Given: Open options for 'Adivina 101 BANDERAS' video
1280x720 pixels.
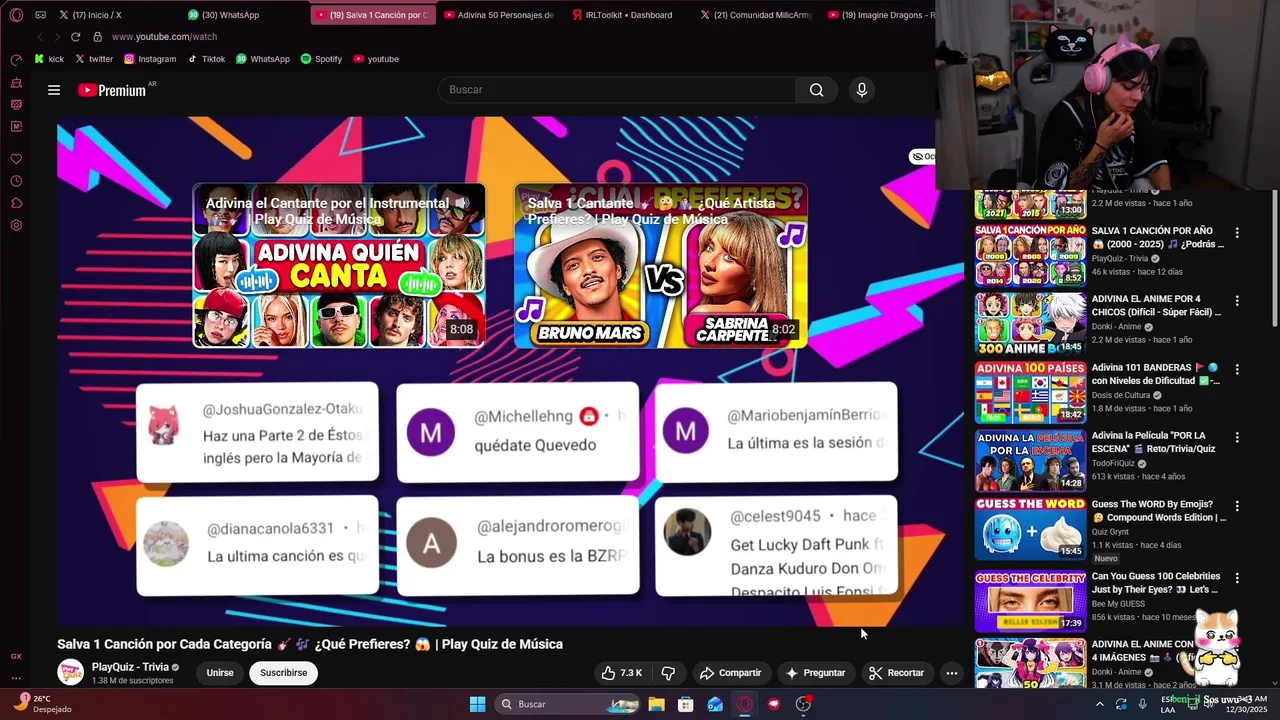Looking at the screenshot, I should pos(1237,369).
